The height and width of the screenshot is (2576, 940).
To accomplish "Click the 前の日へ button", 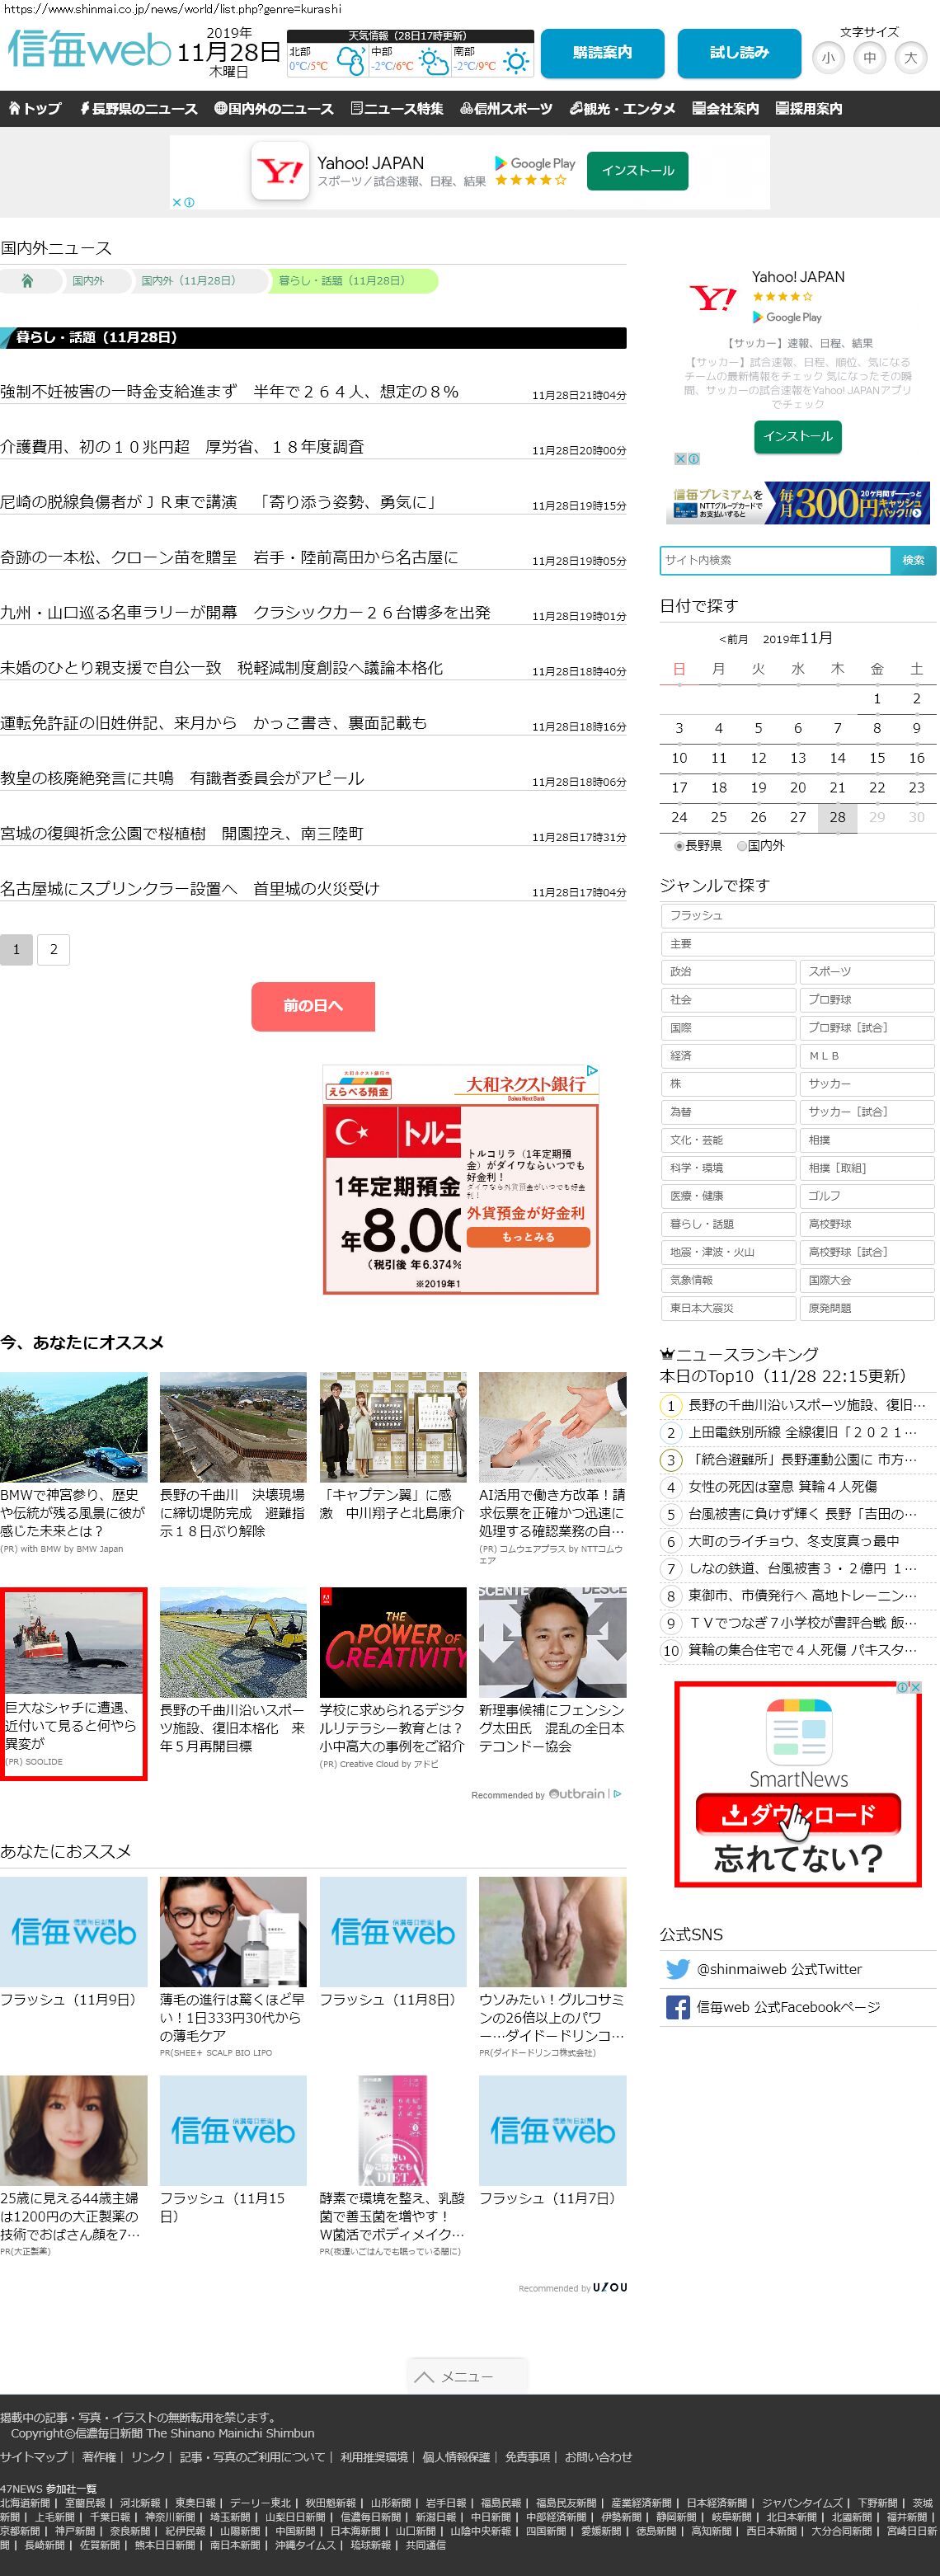I will point(312,1005).
